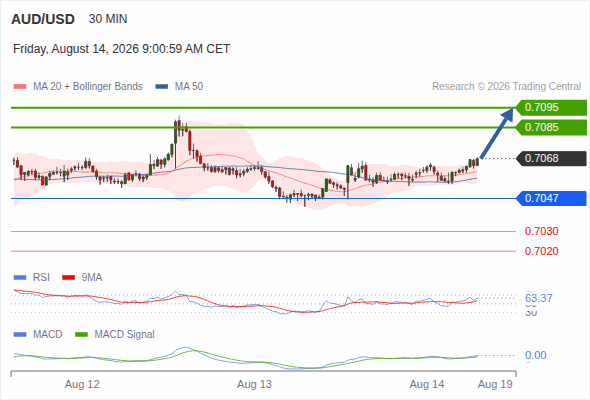Click the blue MACD legend swatch
Image resolution: width=590 pixels, height=400 pixels.
click(20, 335)
